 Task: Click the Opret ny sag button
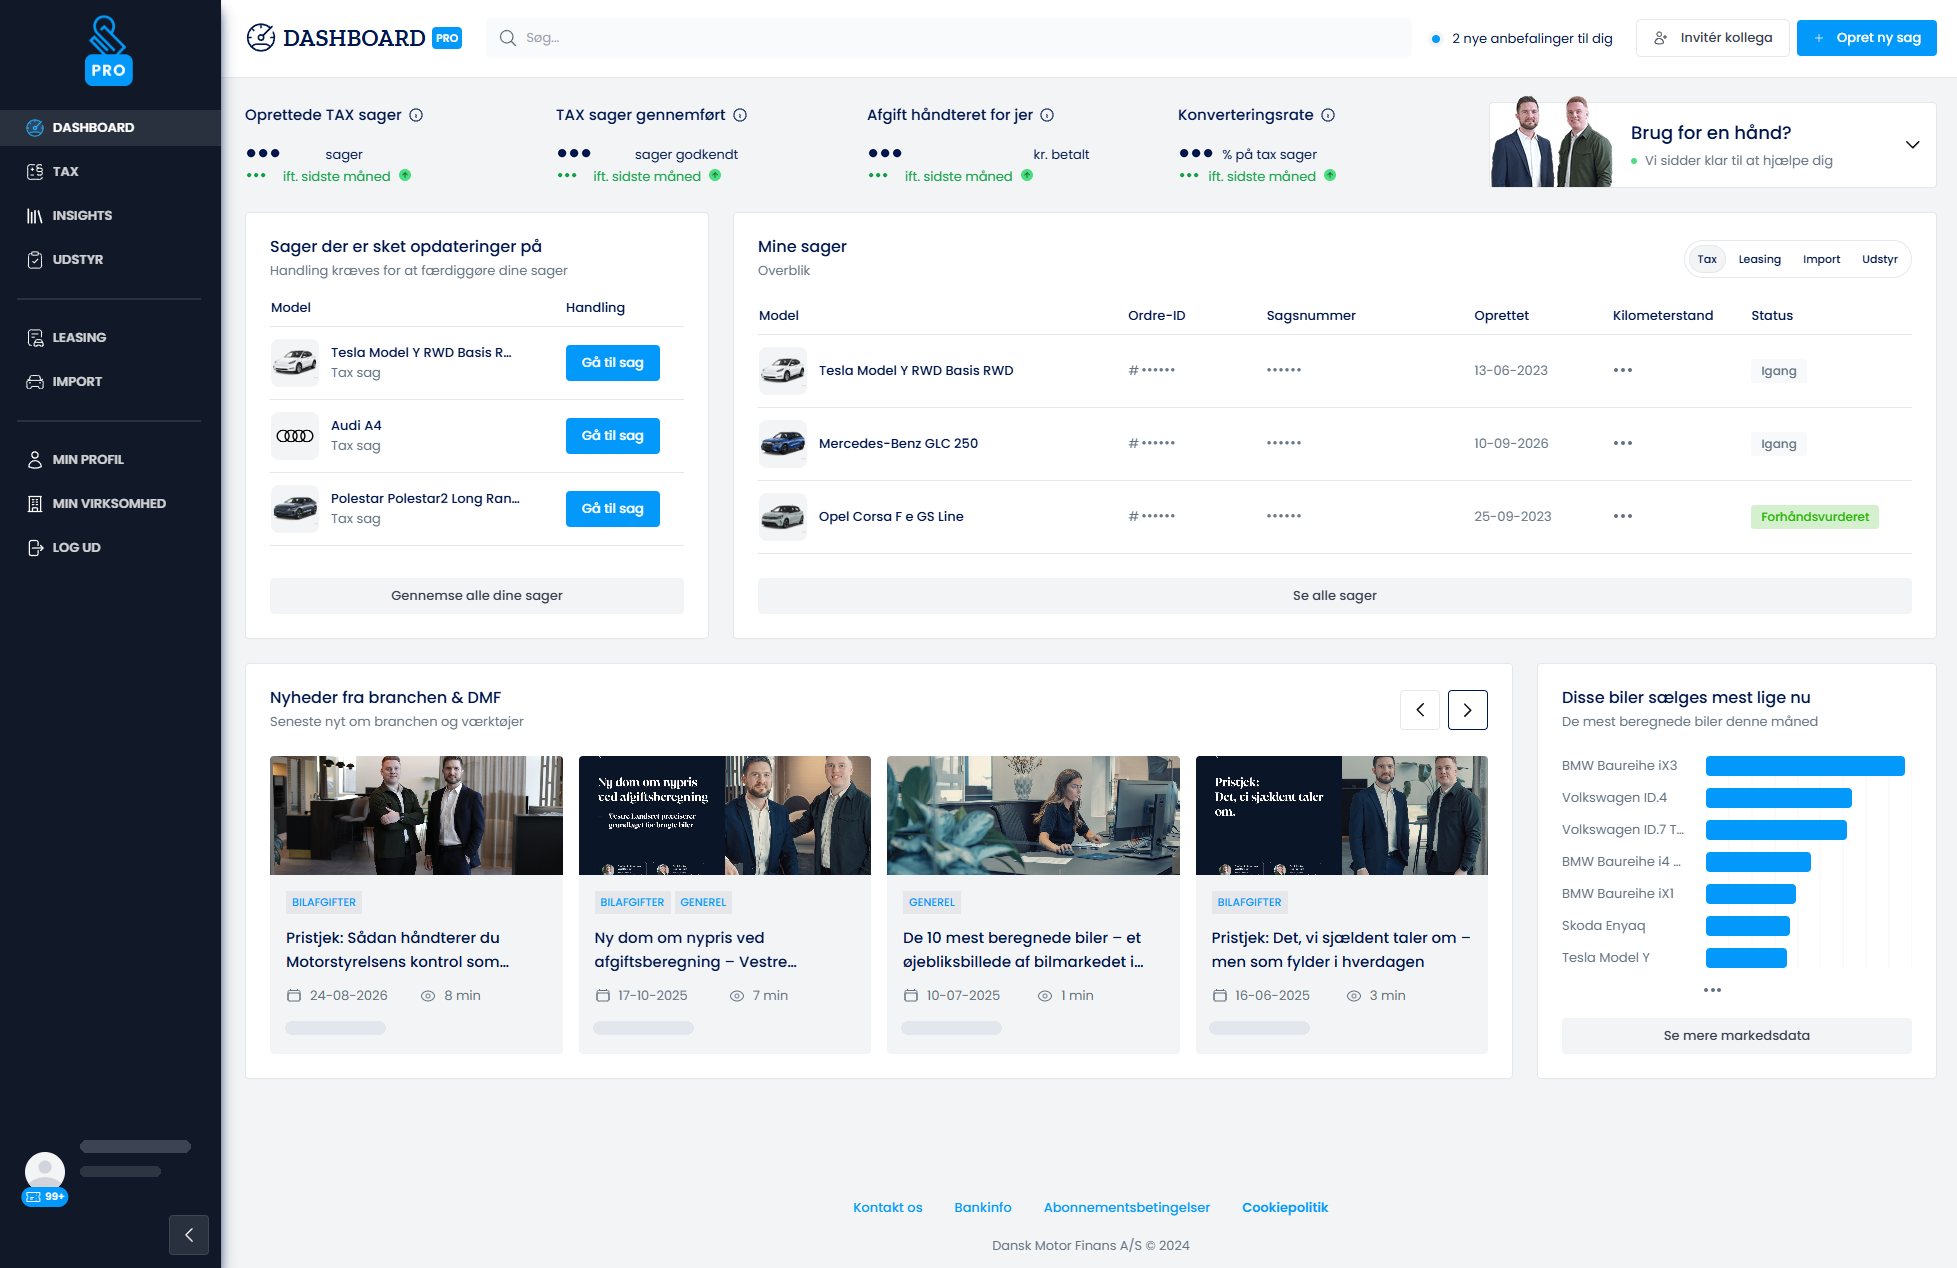[1866, 38]
